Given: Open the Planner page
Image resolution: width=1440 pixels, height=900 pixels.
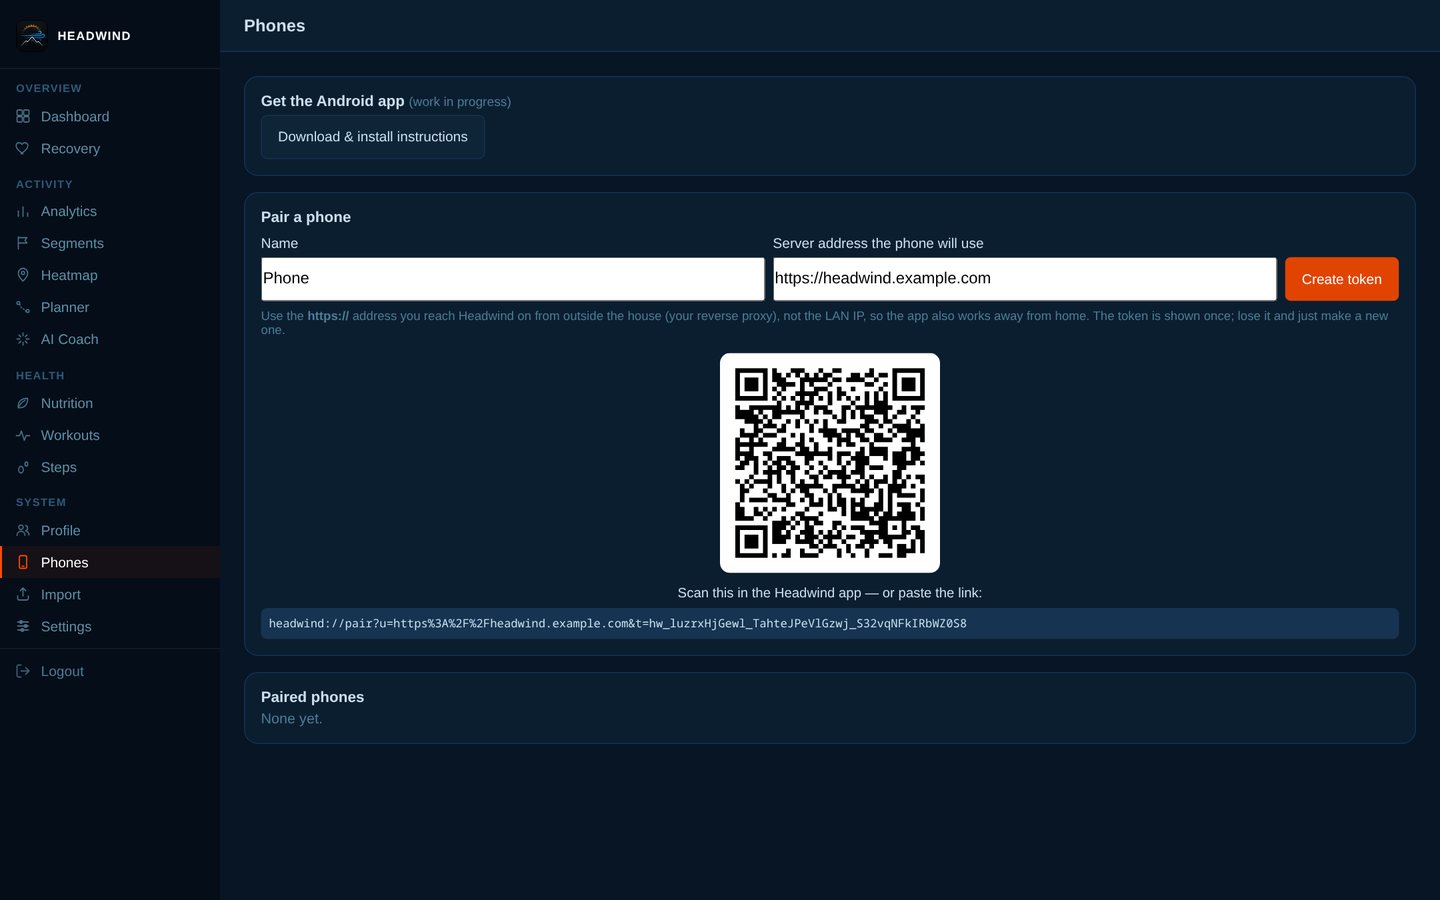Looking at the screenshot, I should point(110,307).
